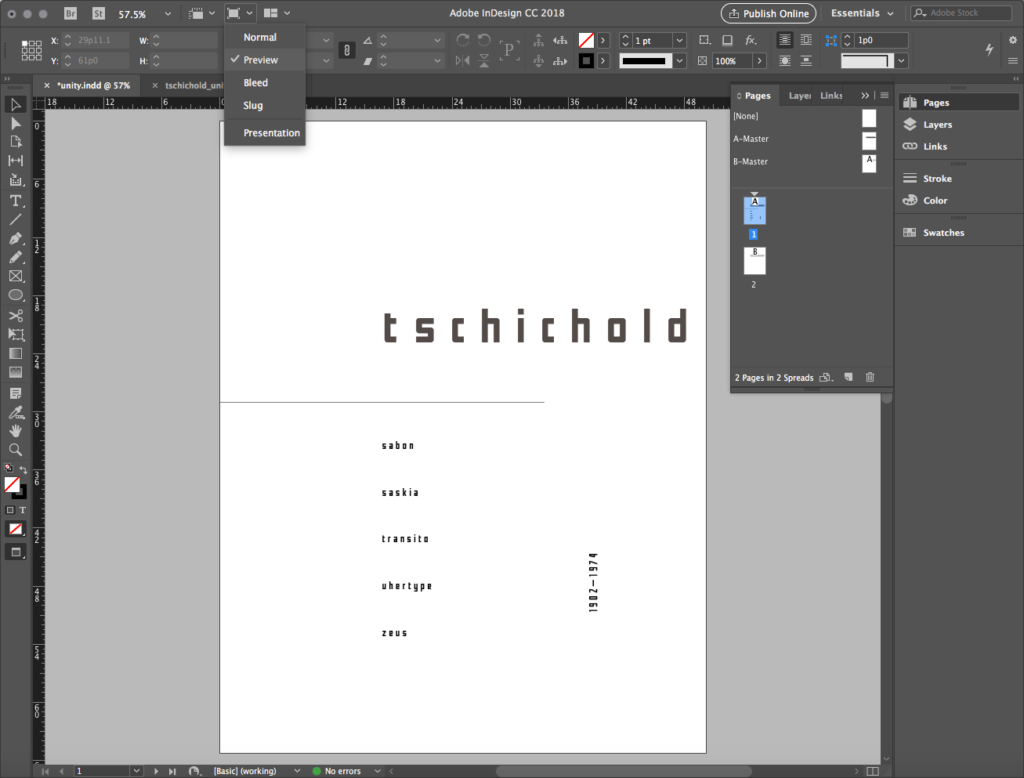Image resolution: width=1024 pixels, height=778 pixels.
Task: Choose Normal screen mode
Action: tap(260, 37)
